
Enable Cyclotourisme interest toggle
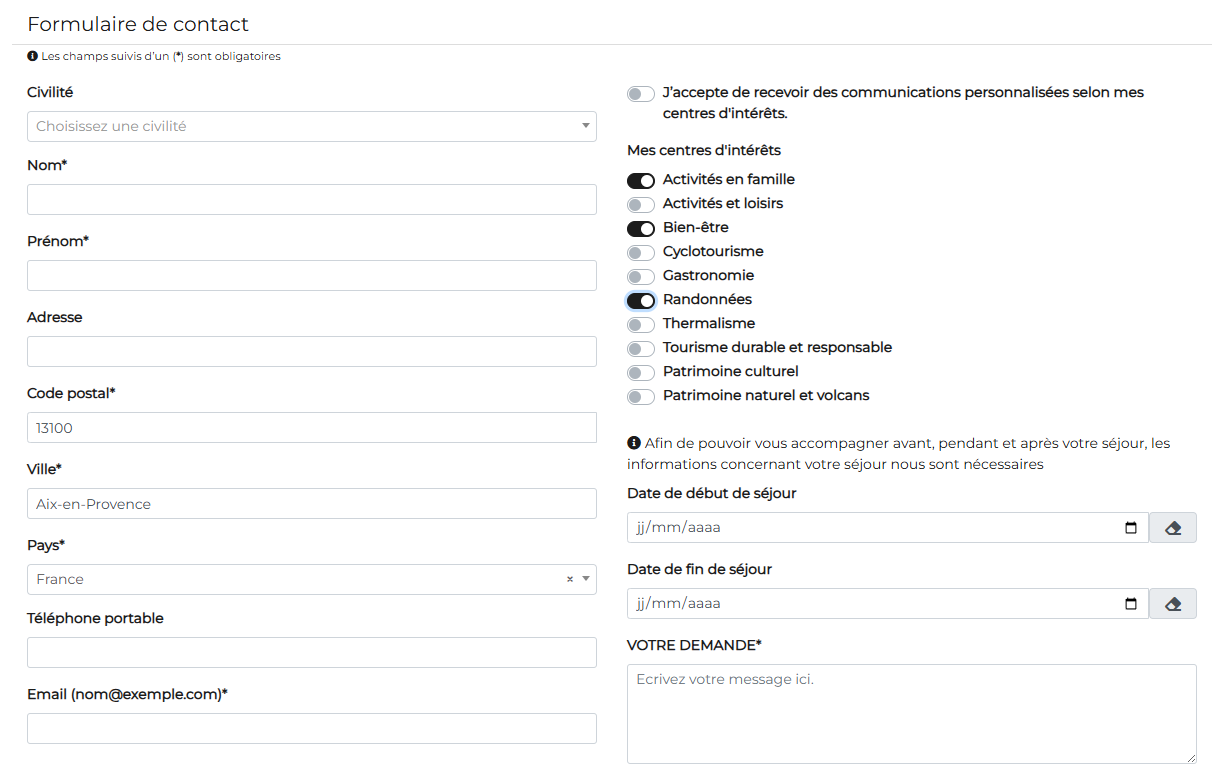pos(641,253)
